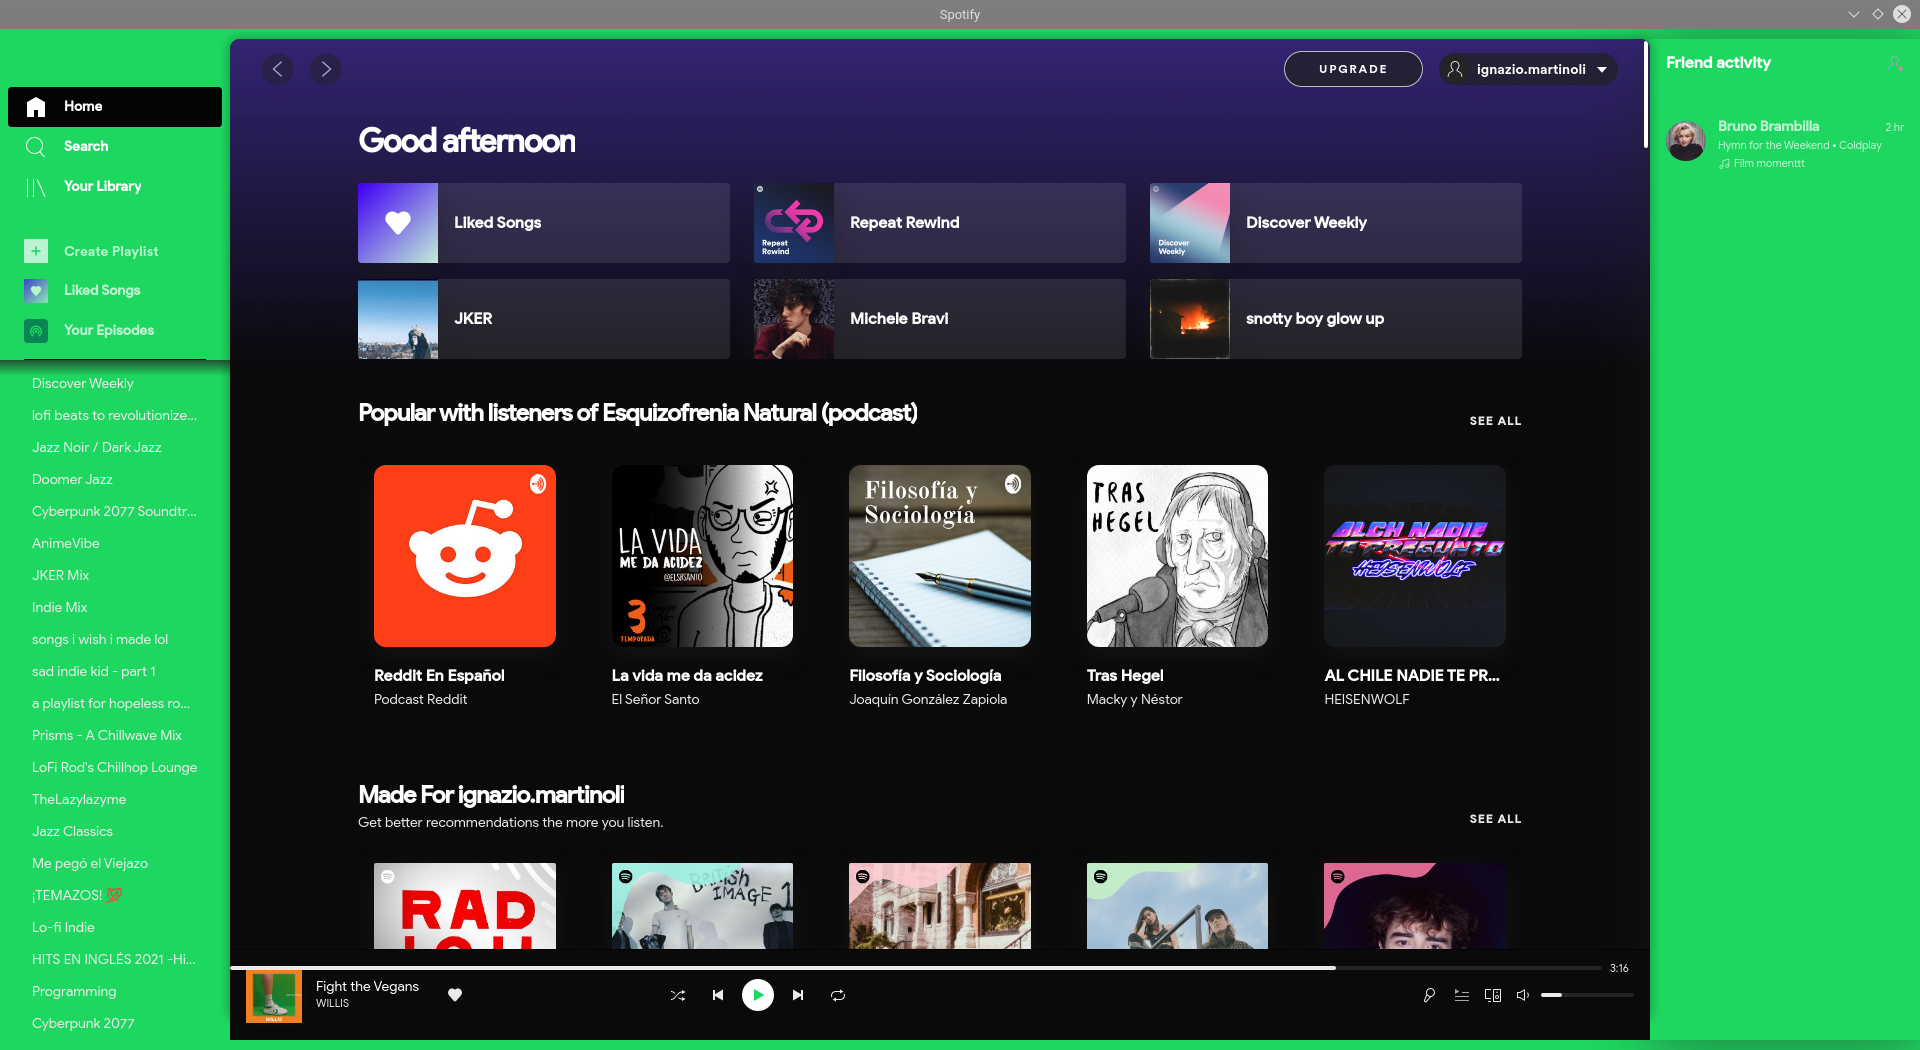
Task: Open the Lo-fi Indie playlist
Action: tap(63, 927)
